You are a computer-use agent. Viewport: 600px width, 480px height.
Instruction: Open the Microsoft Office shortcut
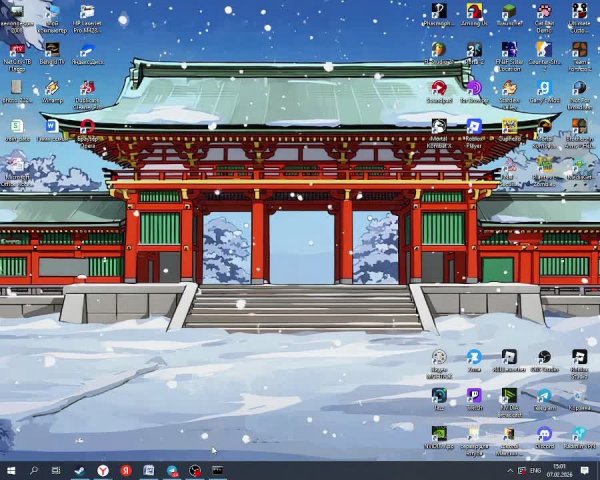pos(17,172)
